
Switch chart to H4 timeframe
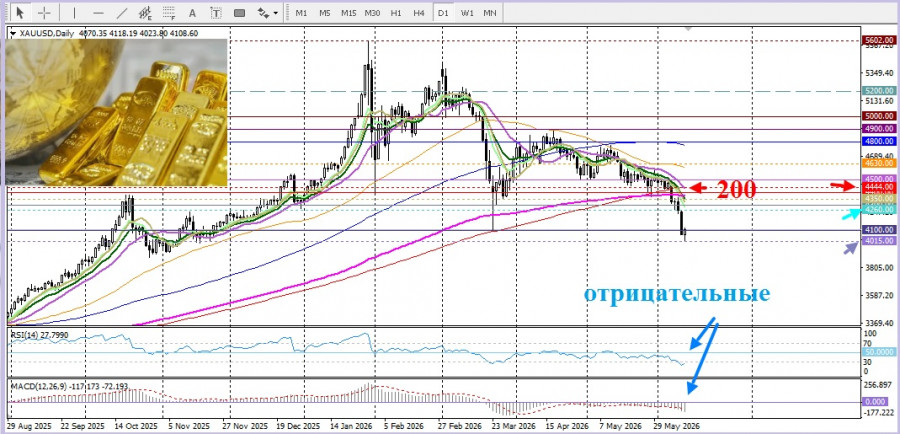pos(419,12)
